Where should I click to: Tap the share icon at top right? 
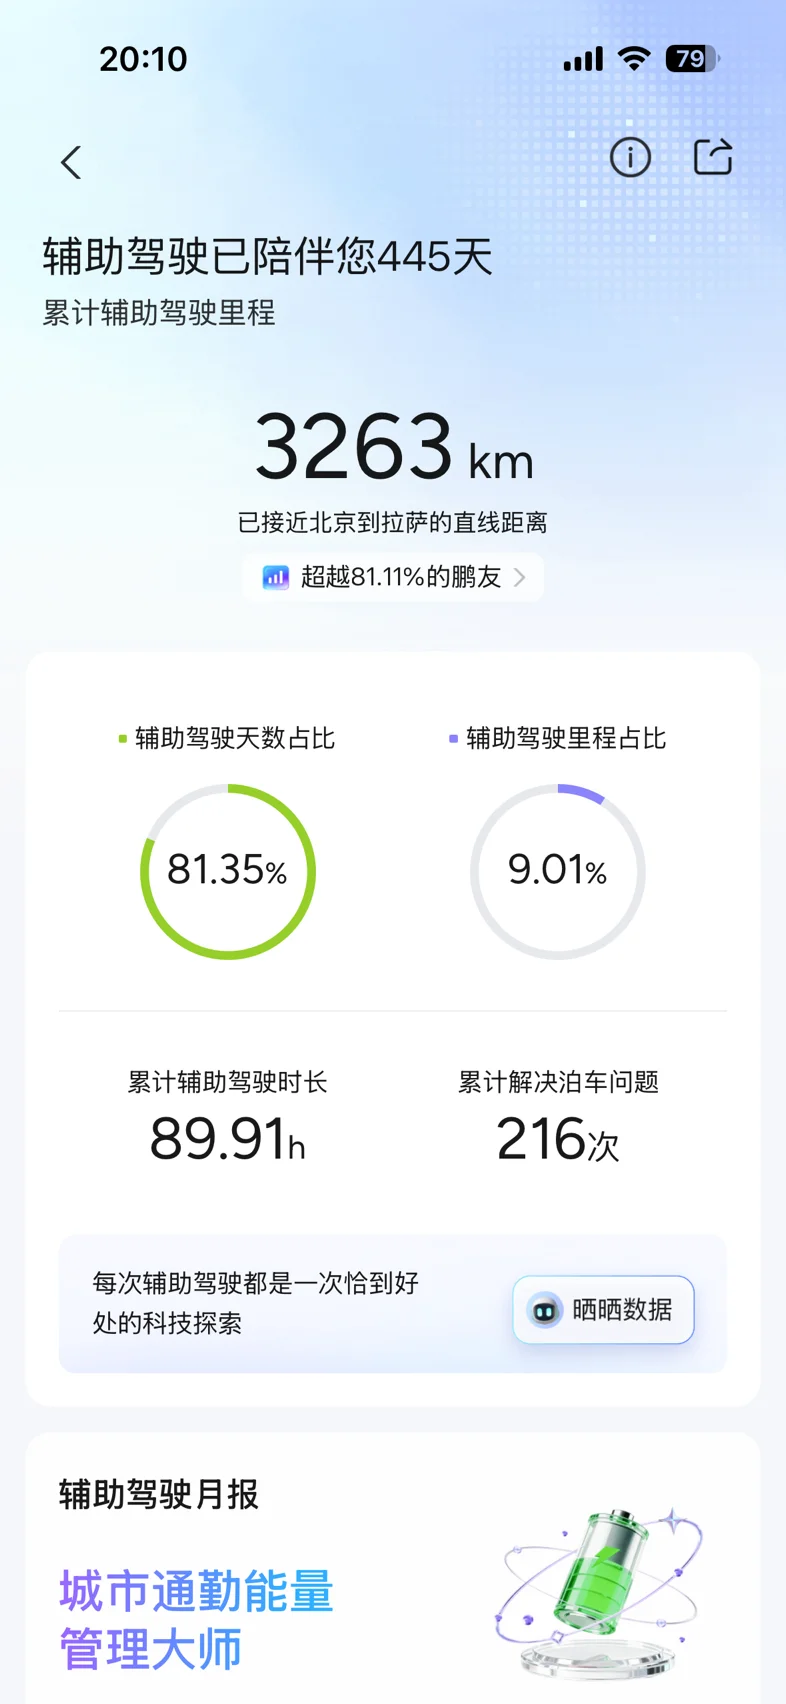(713, 157)
